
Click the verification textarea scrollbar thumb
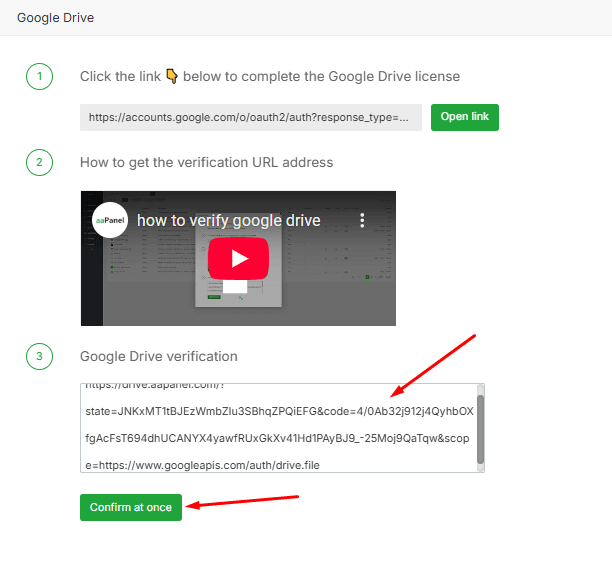click(x=480, y=428)
